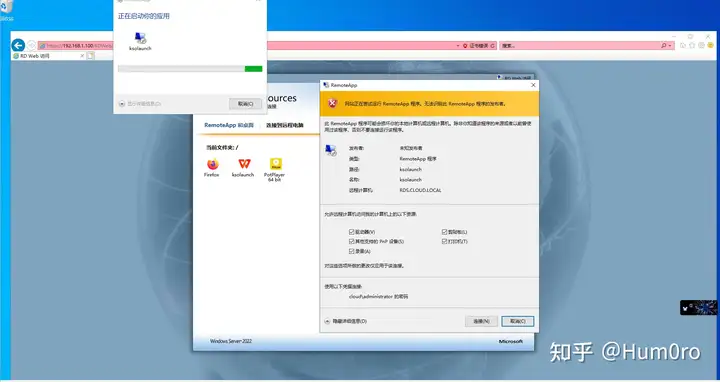Close the RemoteApp warning dialog
The image size is (720, 382).
533,85
